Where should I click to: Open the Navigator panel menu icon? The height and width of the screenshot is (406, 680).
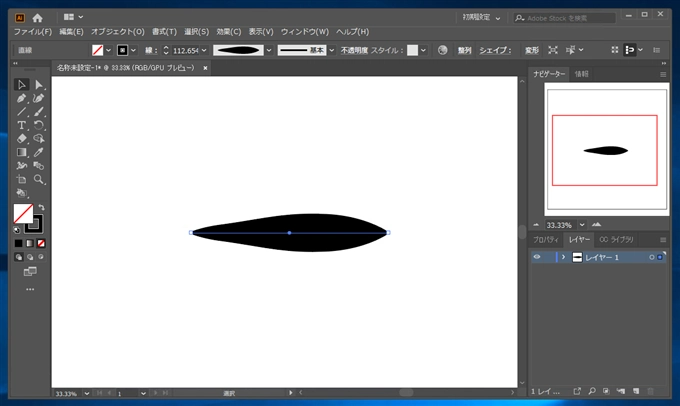pyautogui.click(x=663, y=75)
